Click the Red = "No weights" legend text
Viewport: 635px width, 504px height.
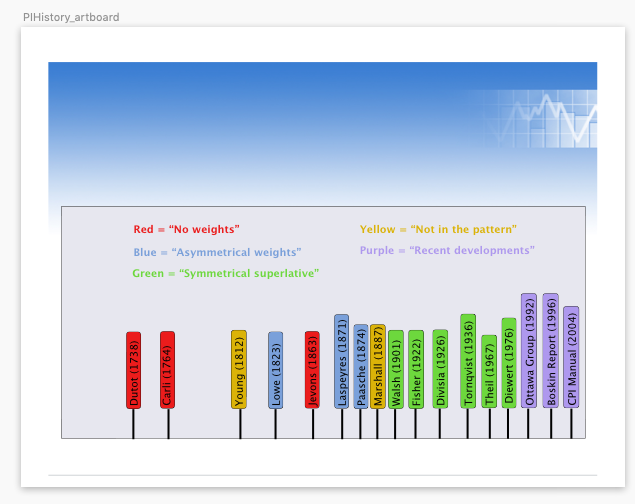pyautogui.click(x=186, y=230)
